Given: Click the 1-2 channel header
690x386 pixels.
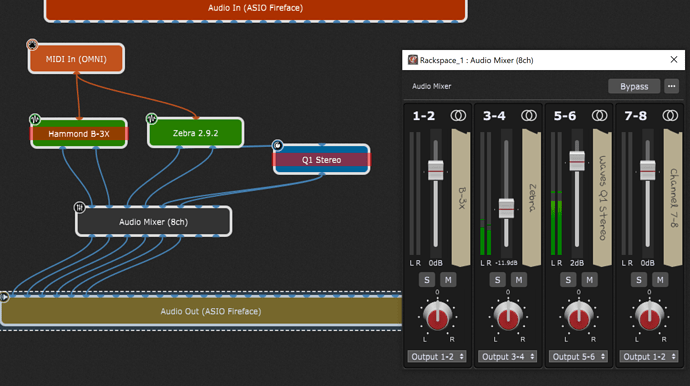Looking at the screenshot, I should (424, 116).
